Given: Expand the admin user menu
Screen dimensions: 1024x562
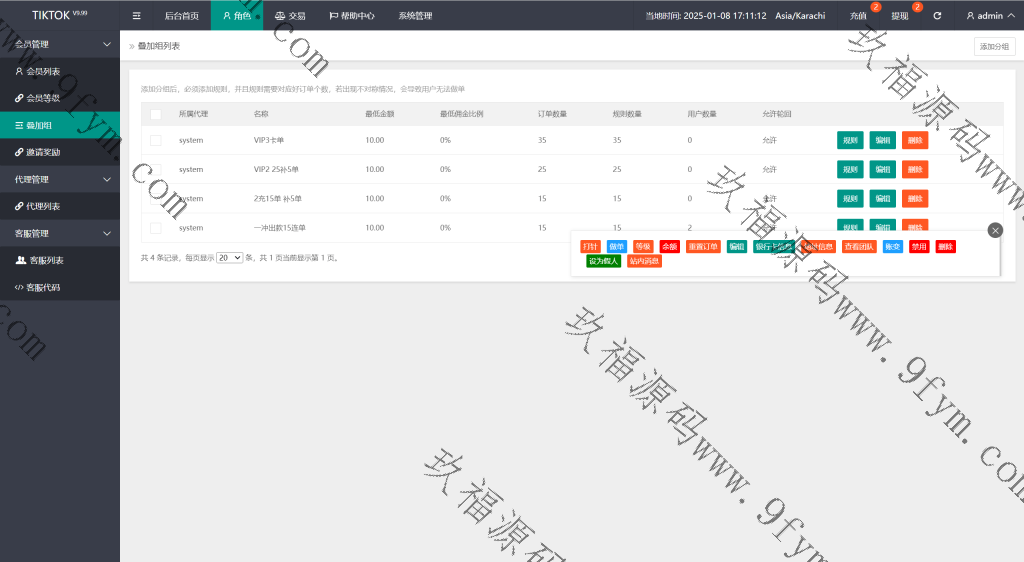Looking at the screenshot, I should coord(989,16).
